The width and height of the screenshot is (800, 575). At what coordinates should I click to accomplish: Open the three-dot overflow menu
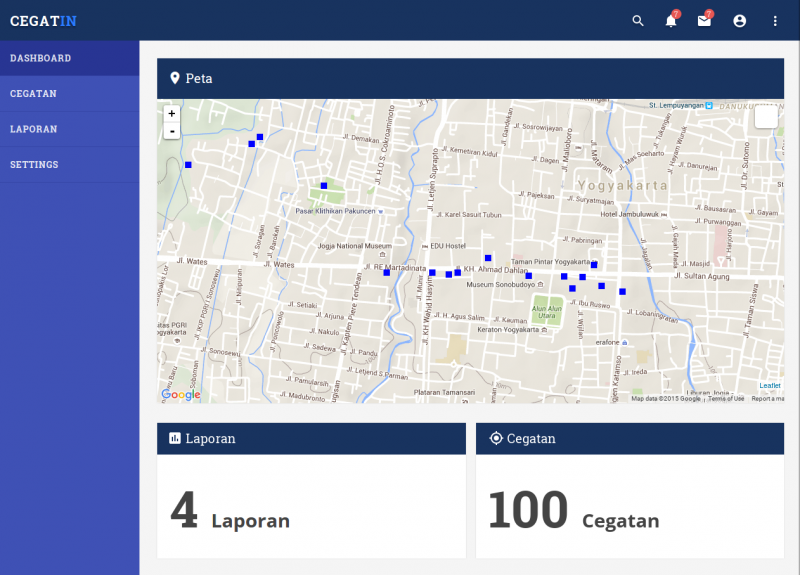(775, 21)
